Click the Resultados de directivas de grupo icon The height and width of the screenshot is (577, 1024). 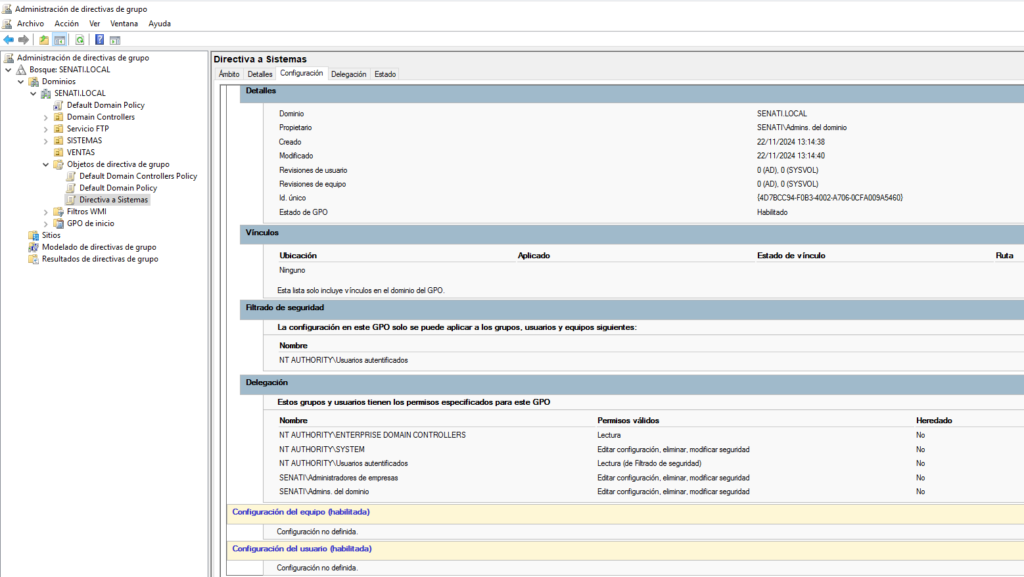tap(33, 259)
